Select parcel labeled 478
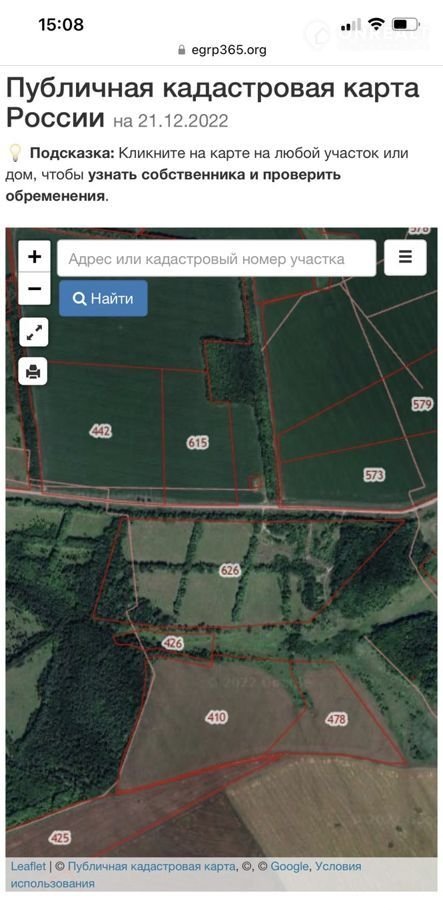This screenshot has height=910, width=443. click(336, 720)
